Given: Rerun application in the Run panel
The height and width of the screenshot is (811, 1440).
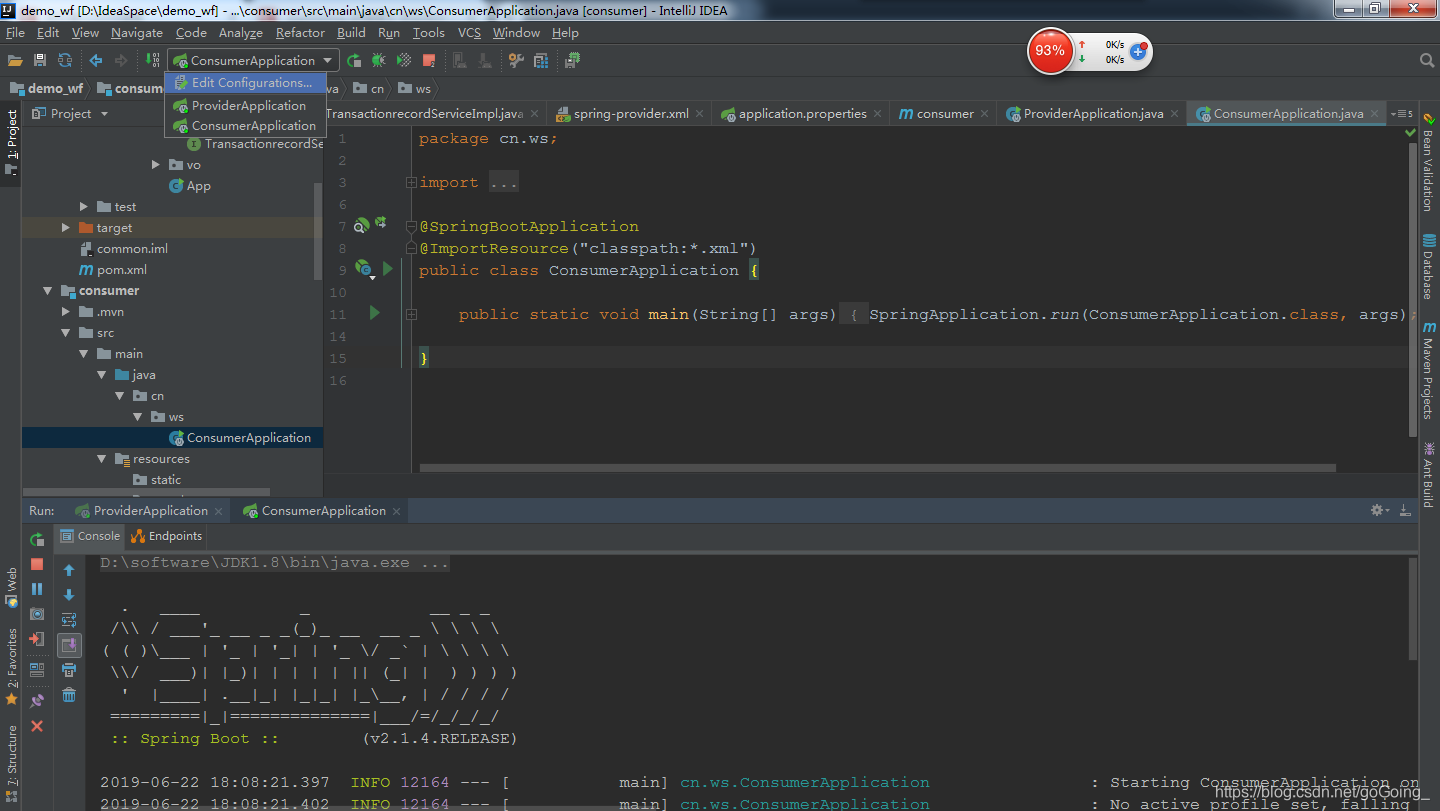Looking at the screenshot, I should [37, 540].
